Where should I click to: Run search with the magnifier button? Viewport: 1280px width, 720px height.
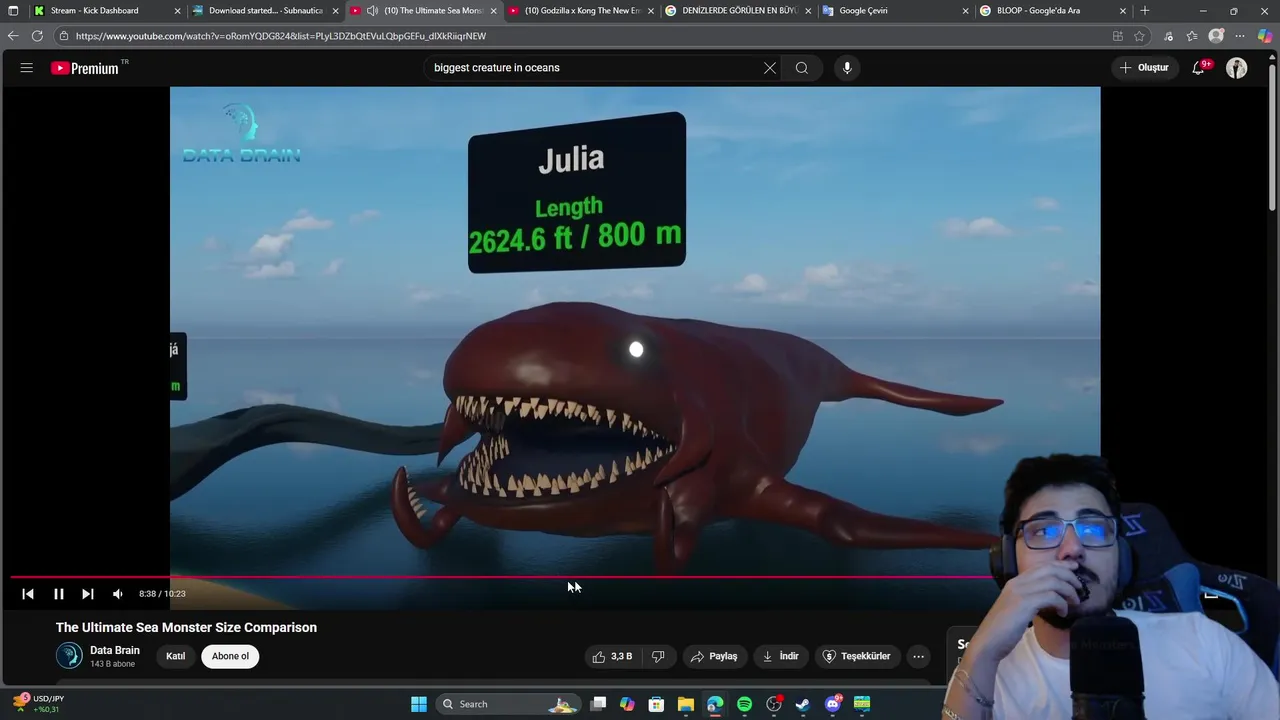click(x=802, y=68)
